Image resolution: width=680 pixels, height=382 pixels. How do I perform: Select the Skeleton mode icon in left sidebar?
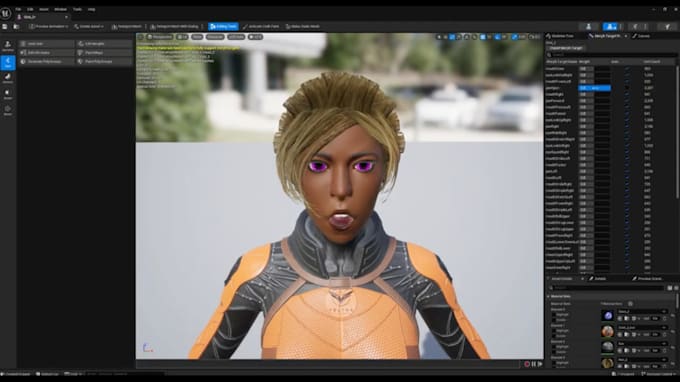[8, 46]
